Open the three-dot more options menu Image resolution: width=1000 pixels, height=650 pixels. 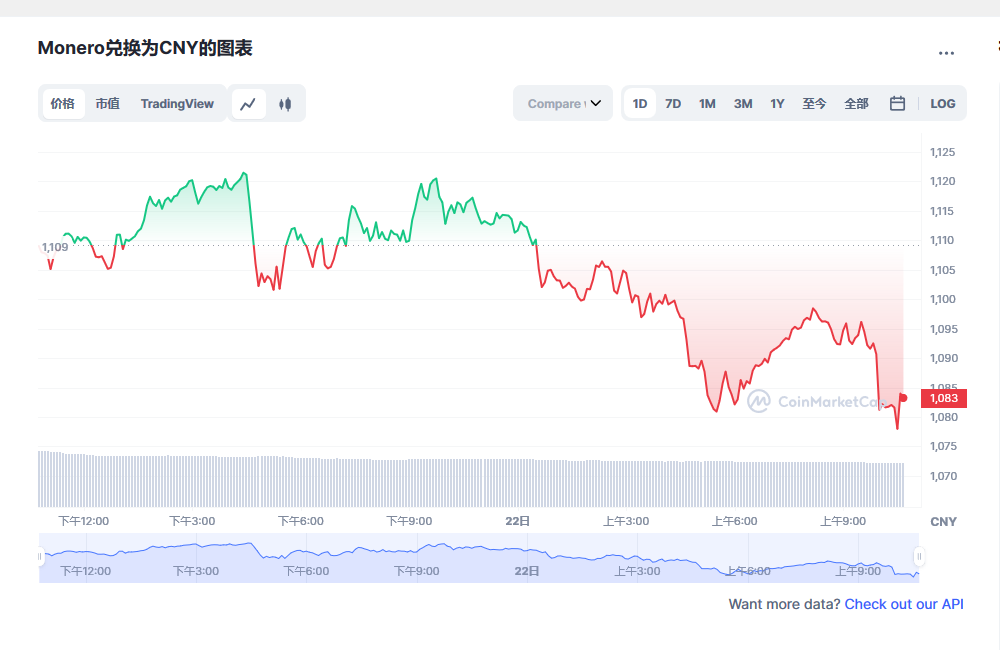coord(946,53)
